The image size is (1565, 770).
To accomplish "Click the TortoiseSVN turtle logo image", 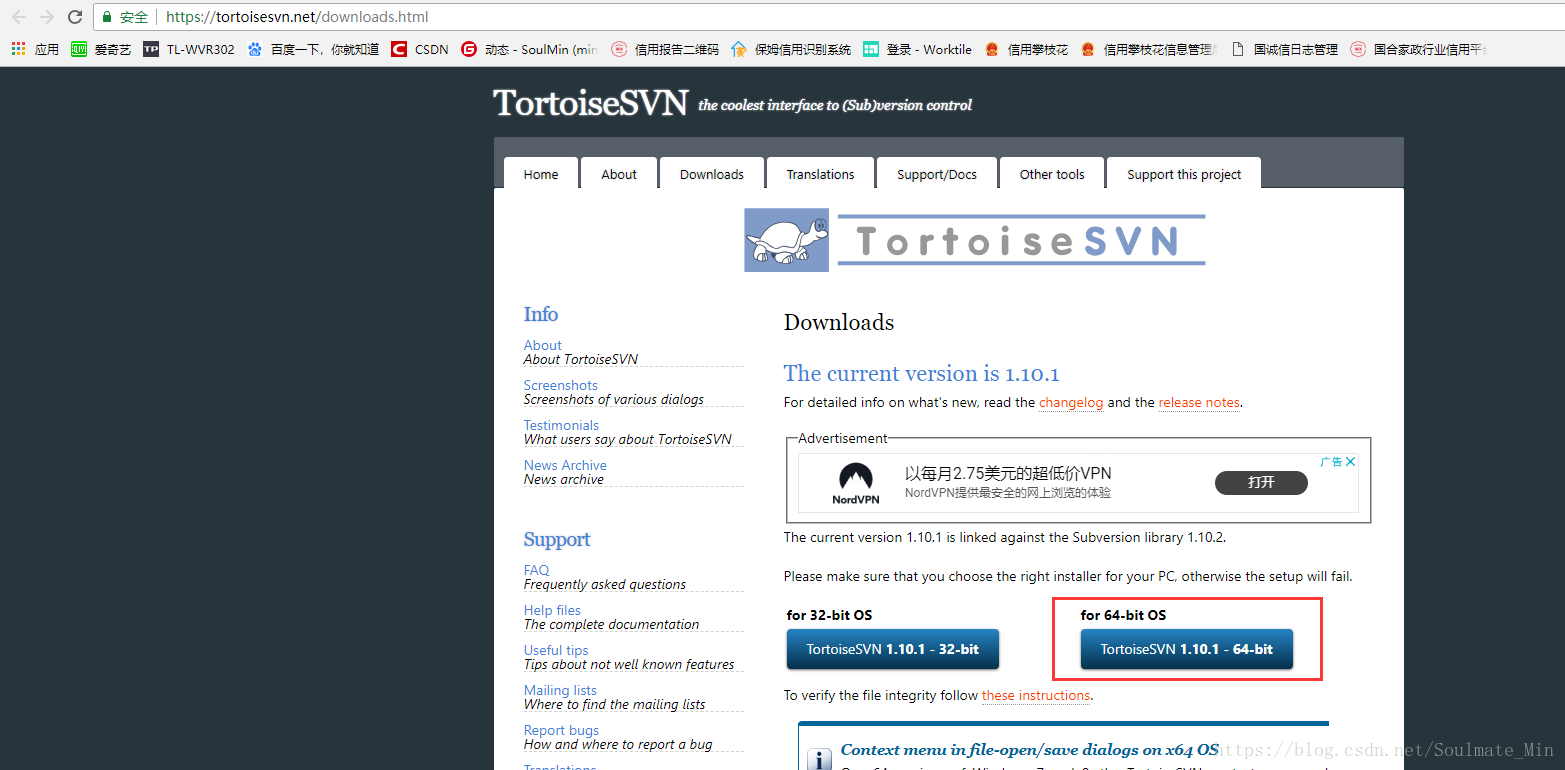I will click(787, 240).
